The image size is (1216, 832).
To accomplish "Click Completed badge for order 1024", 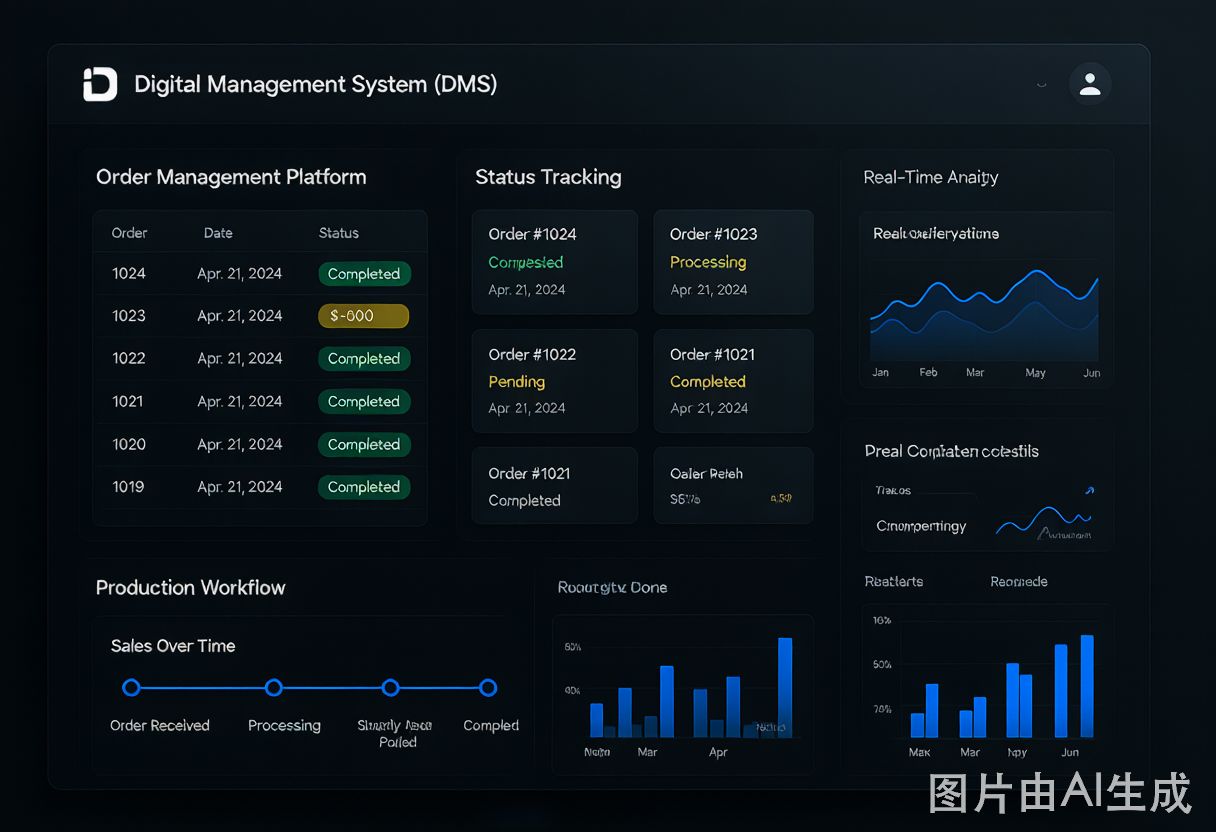I will pyautogui.click(x=364, y=274).
